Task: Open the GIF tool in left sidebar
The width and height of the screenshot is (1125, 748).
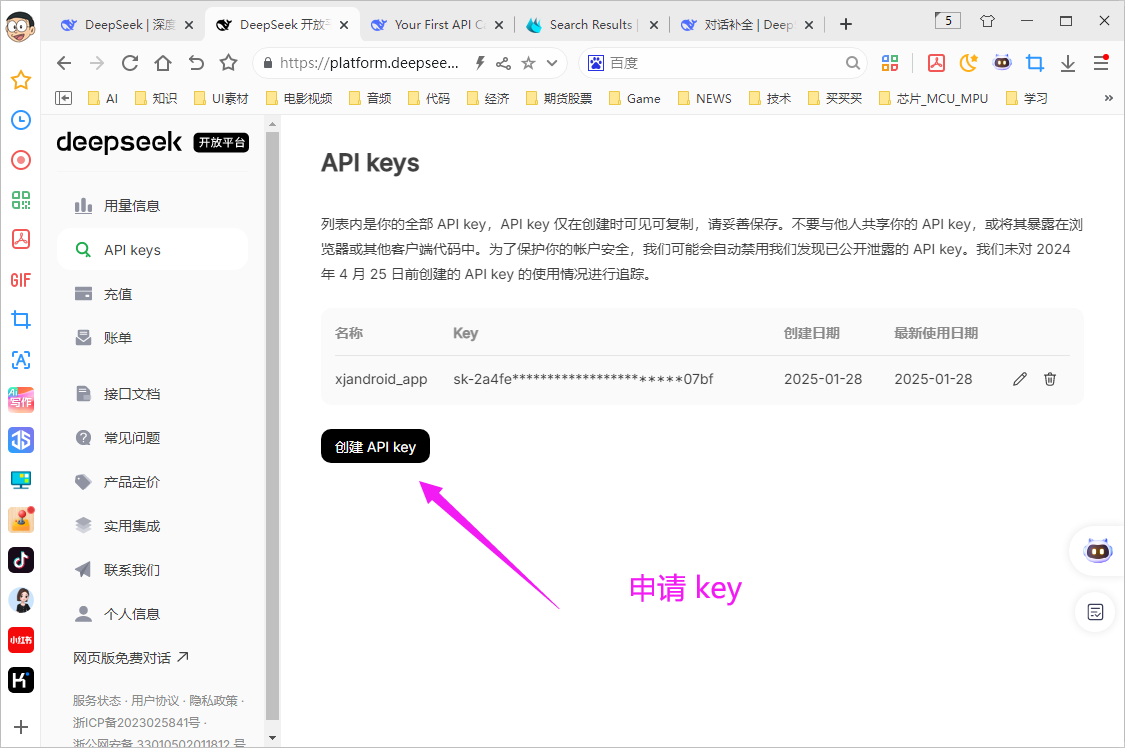Action: 21,280
